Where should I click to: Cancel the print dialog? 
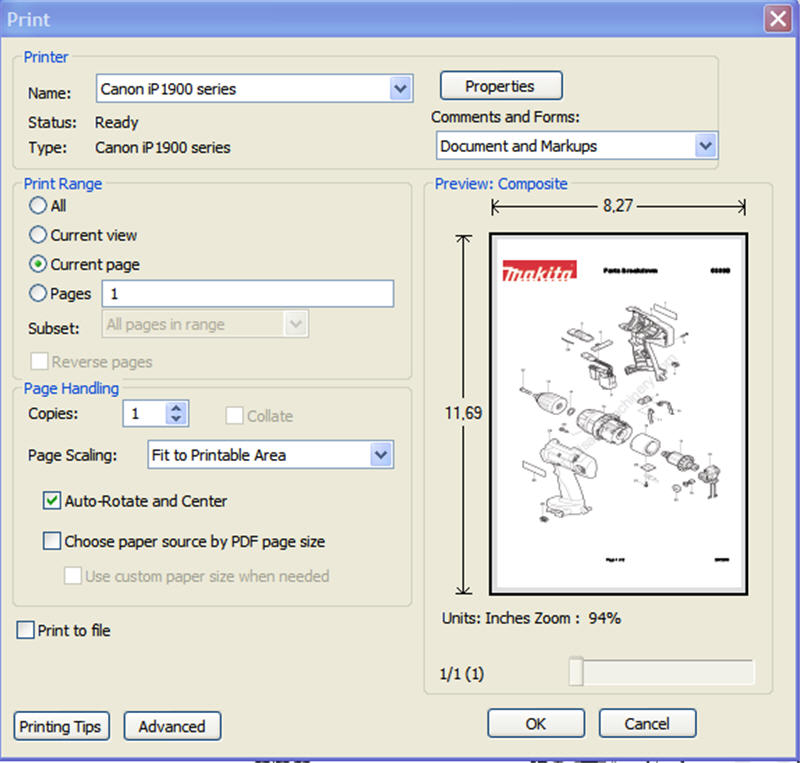coord(647,724)
